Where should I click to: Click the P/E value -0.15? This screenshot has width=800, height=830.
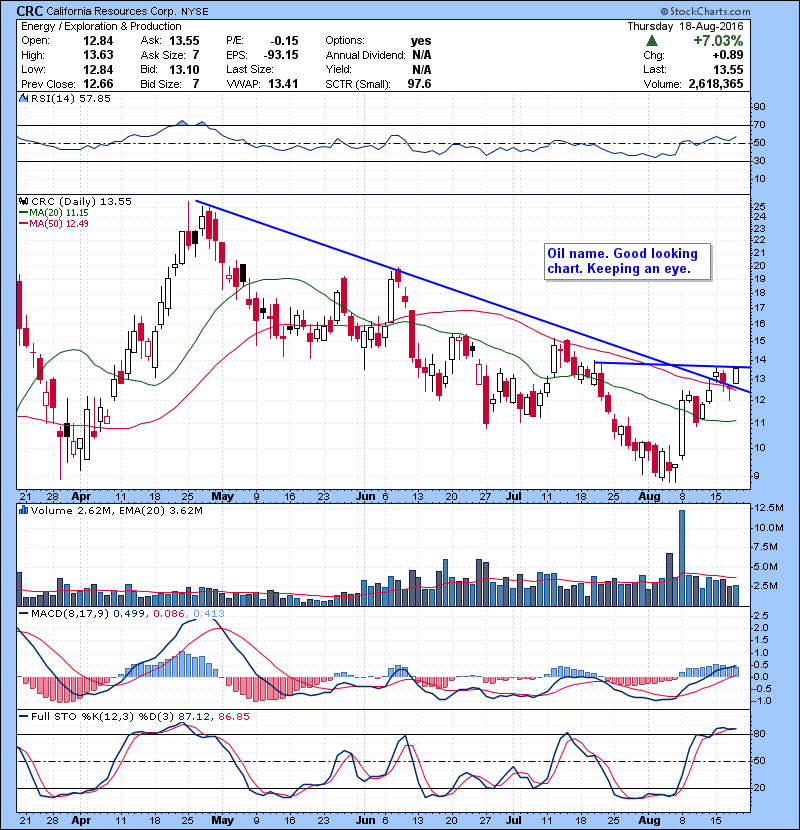284,41
